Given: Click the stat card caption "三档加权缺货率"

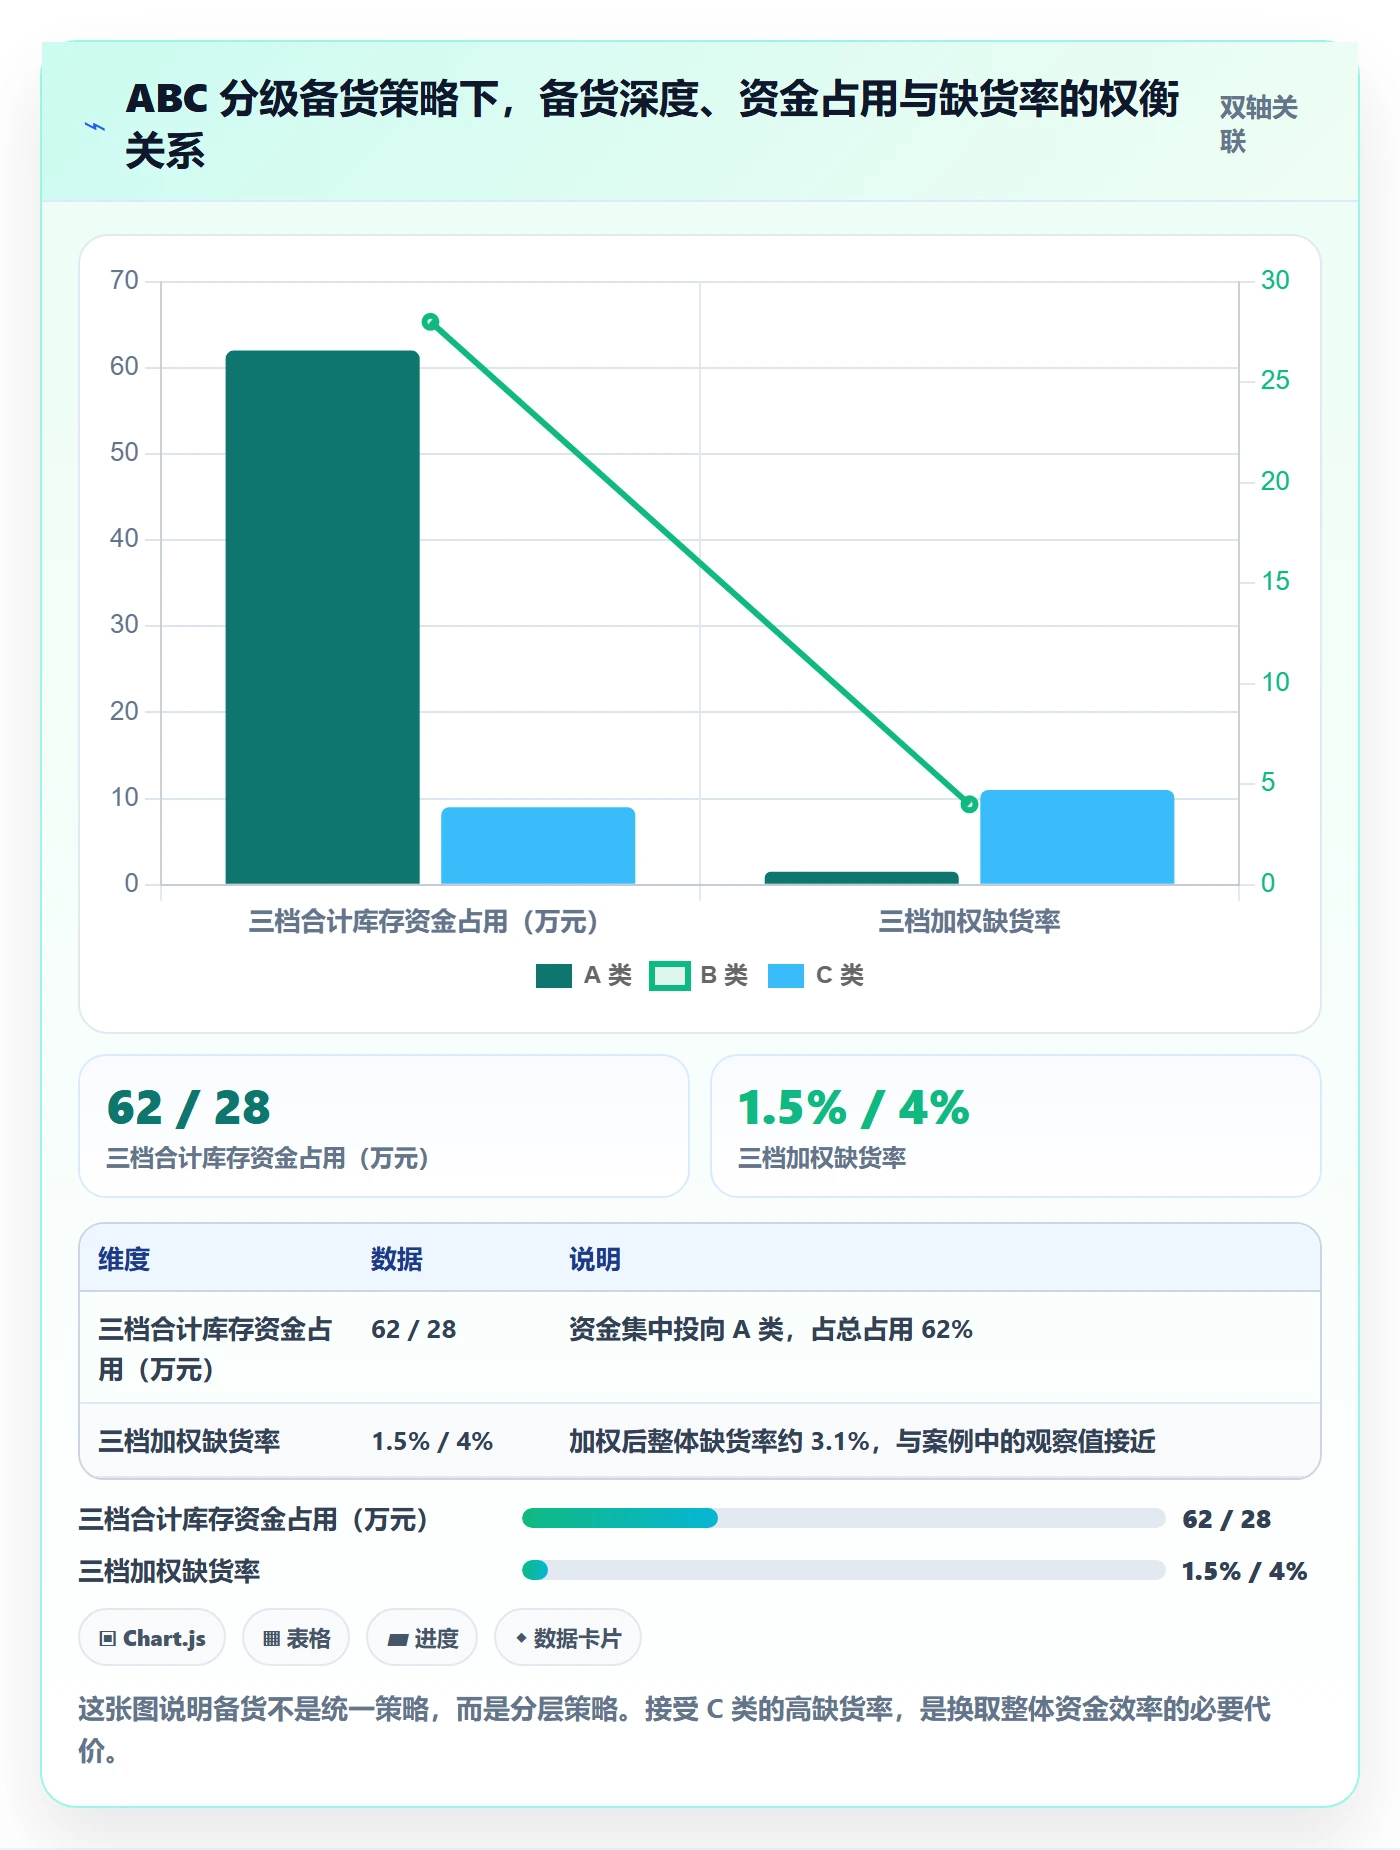Looking at the screenshot, I should (822, 1158).
